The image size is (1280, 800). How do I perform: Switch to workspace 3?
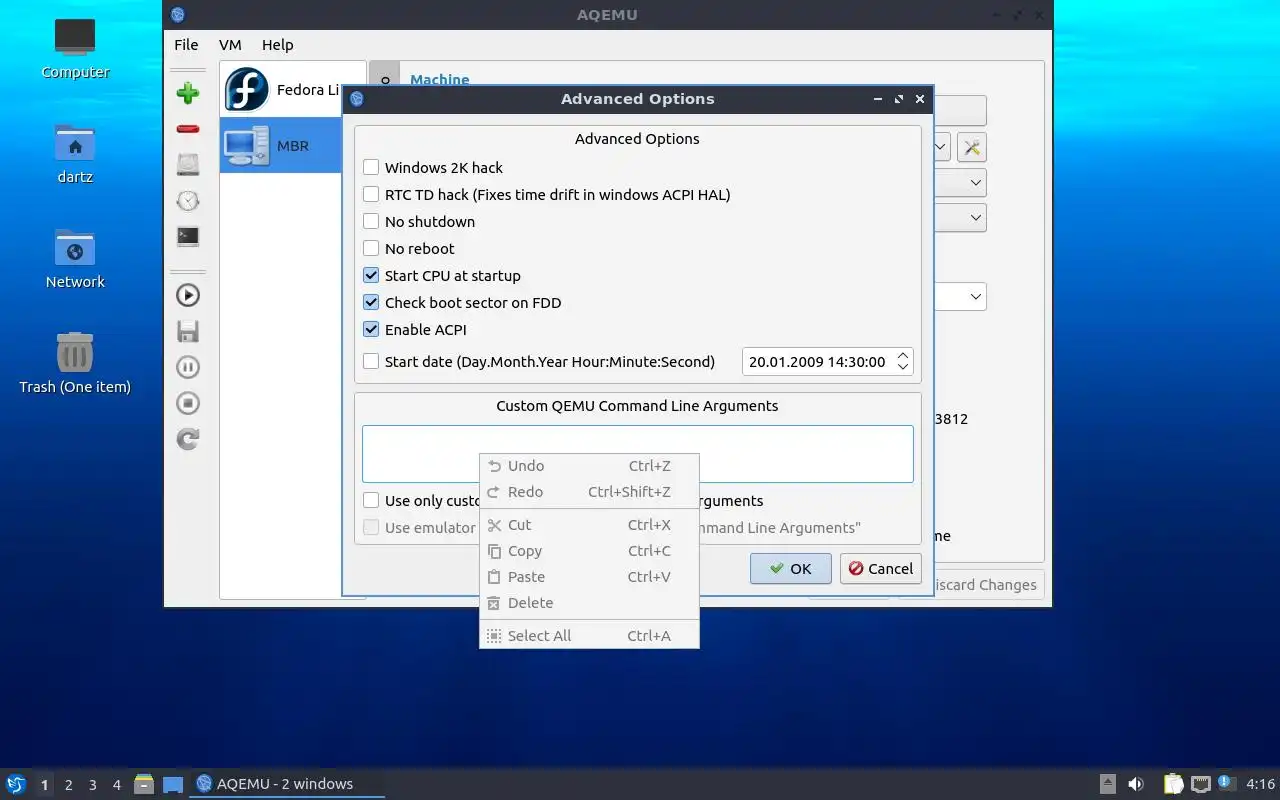click(92, 785)
